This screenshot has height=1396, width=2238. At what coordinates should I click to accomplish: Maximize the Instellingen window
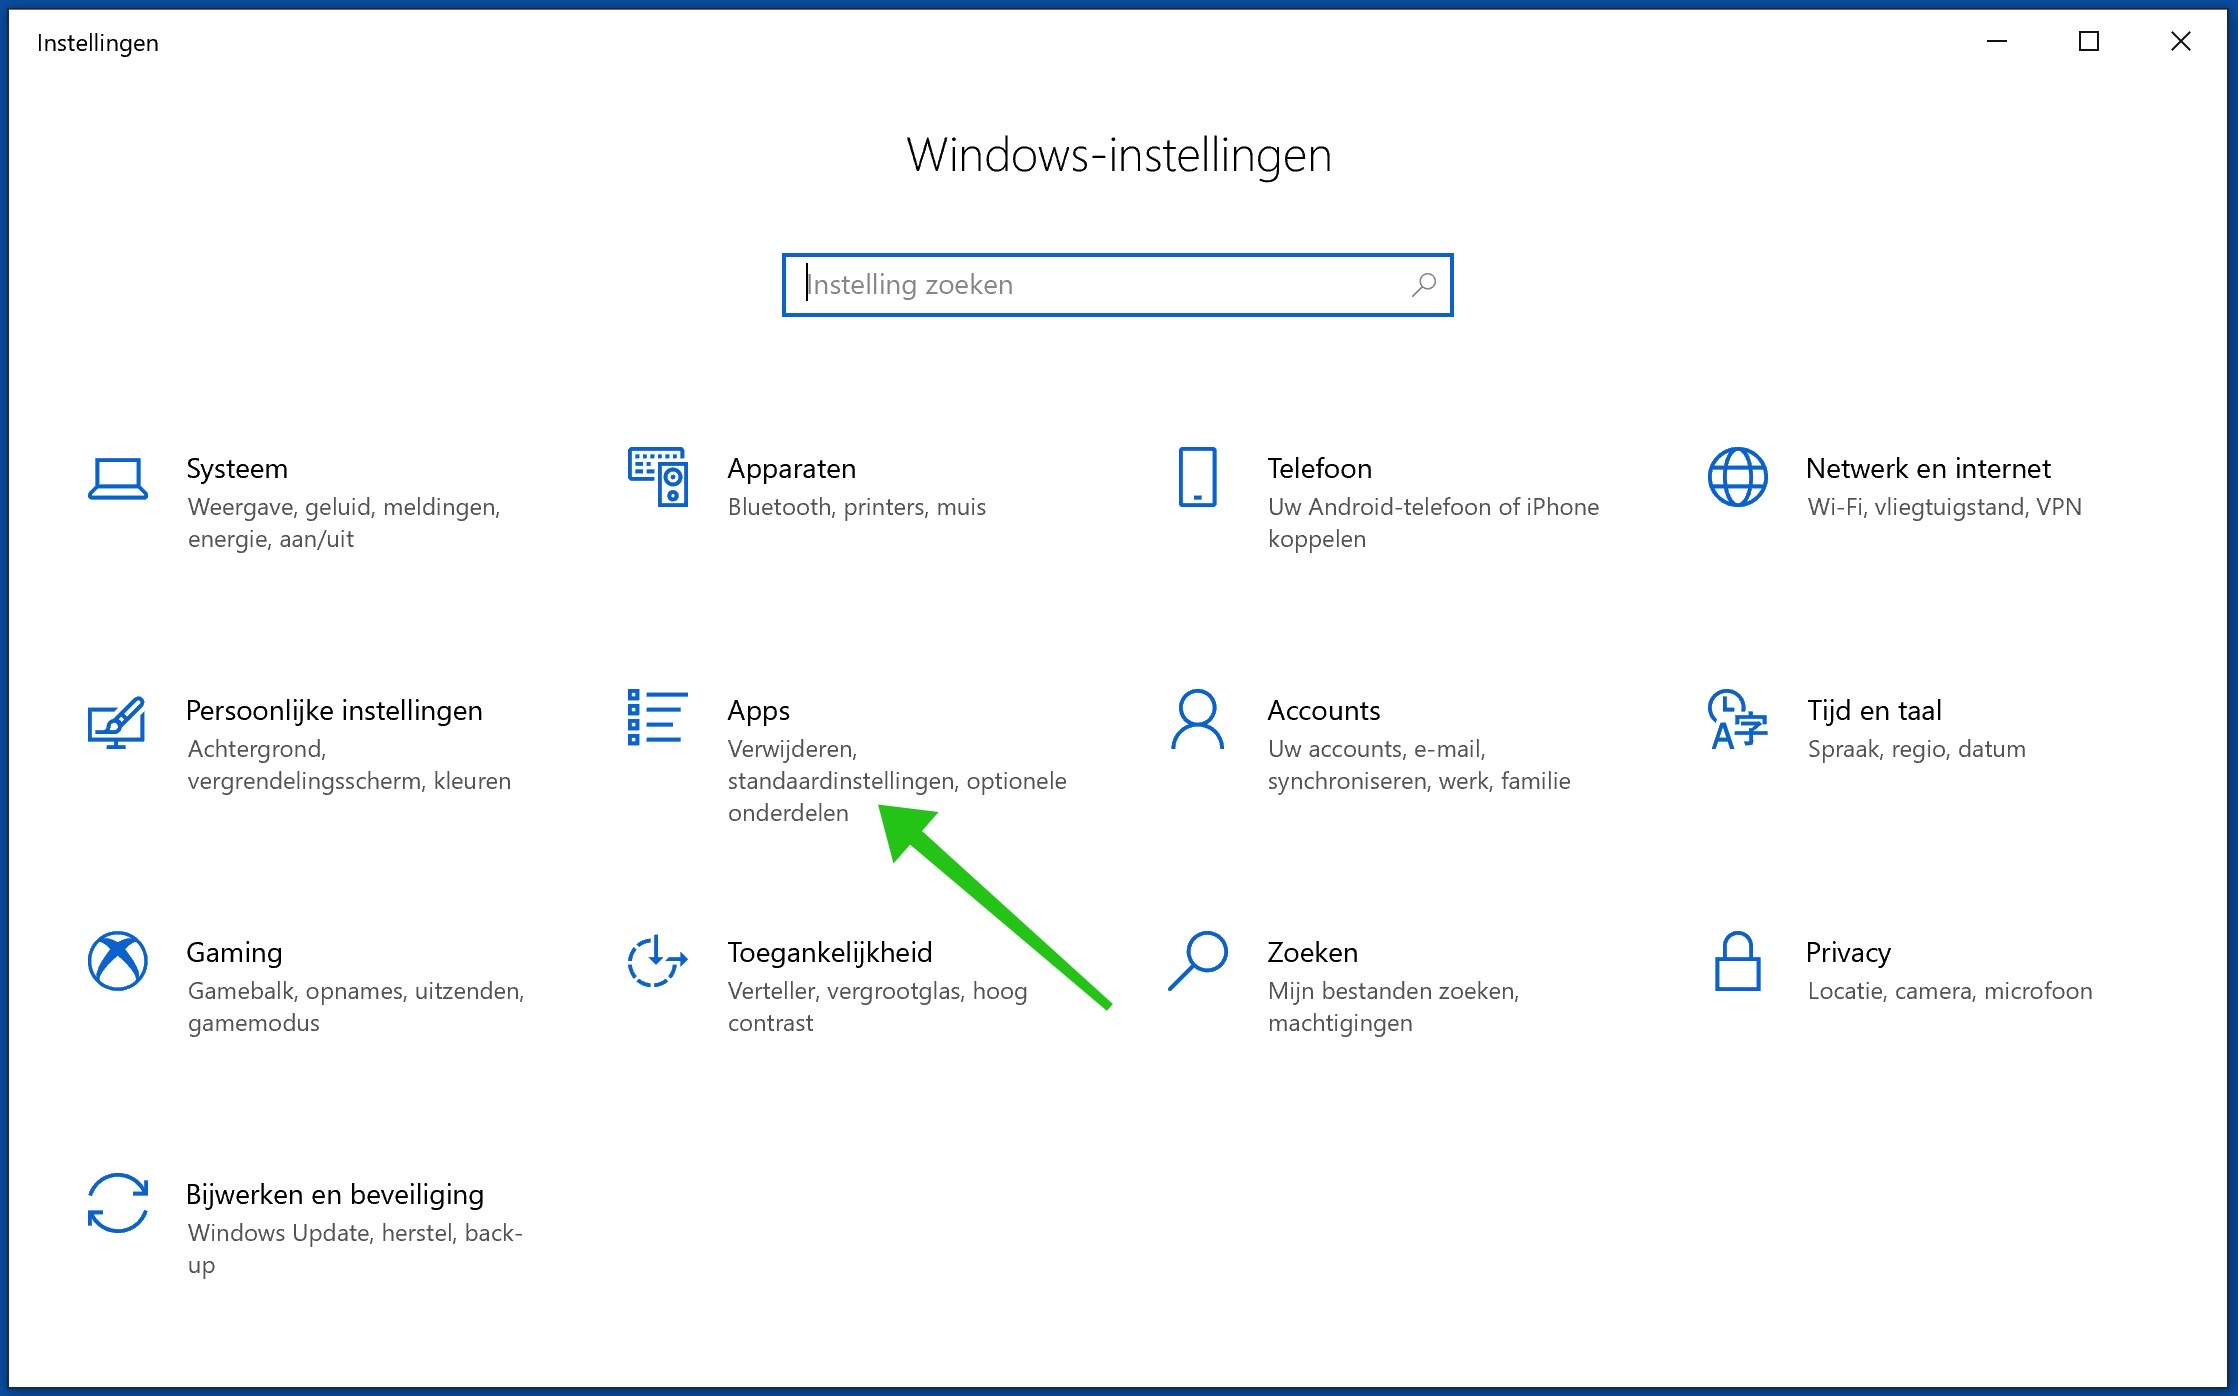pos(2089,41)
